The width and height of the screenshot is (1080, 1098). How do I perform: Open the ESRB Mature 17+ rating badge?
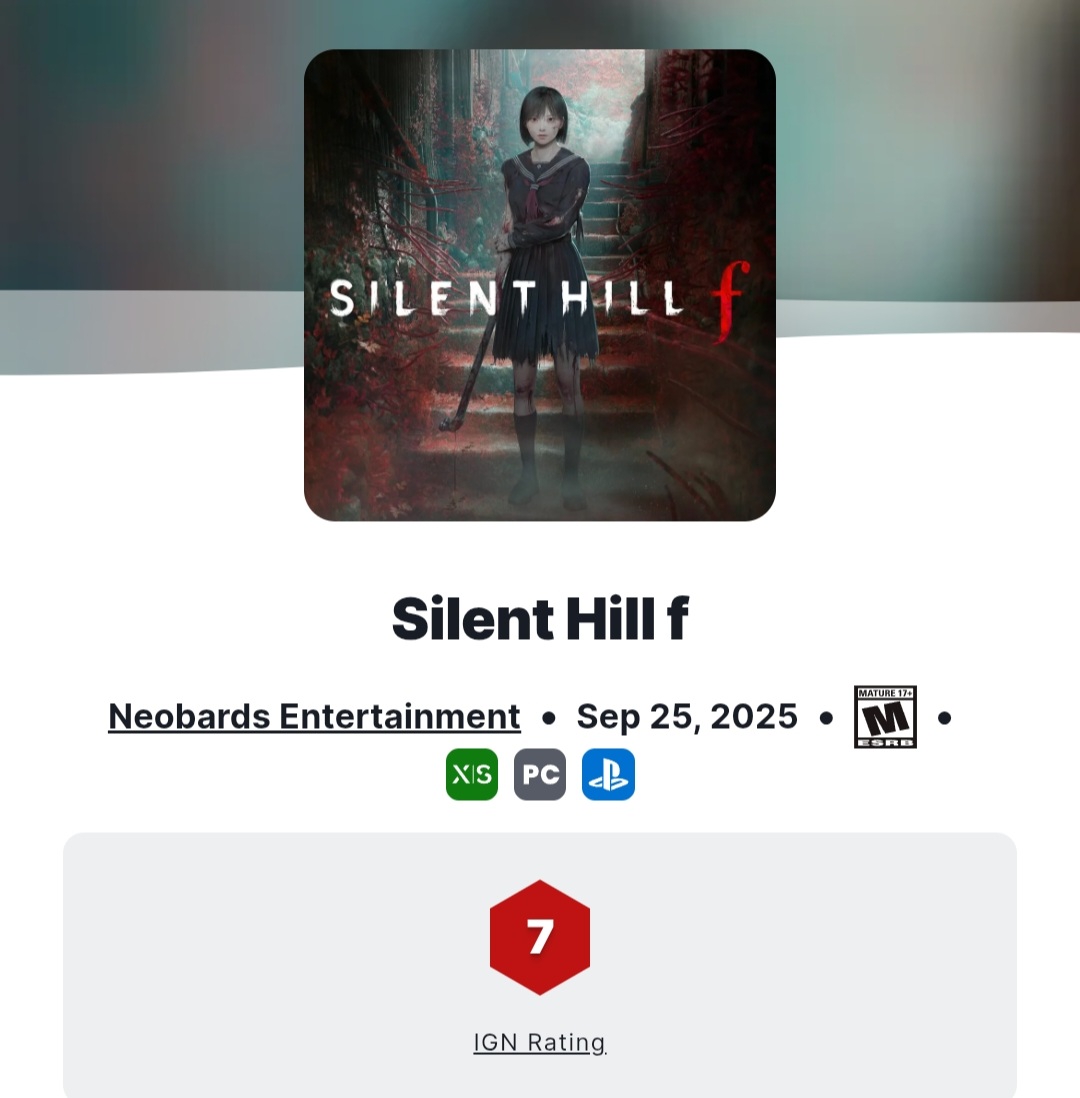885,717
